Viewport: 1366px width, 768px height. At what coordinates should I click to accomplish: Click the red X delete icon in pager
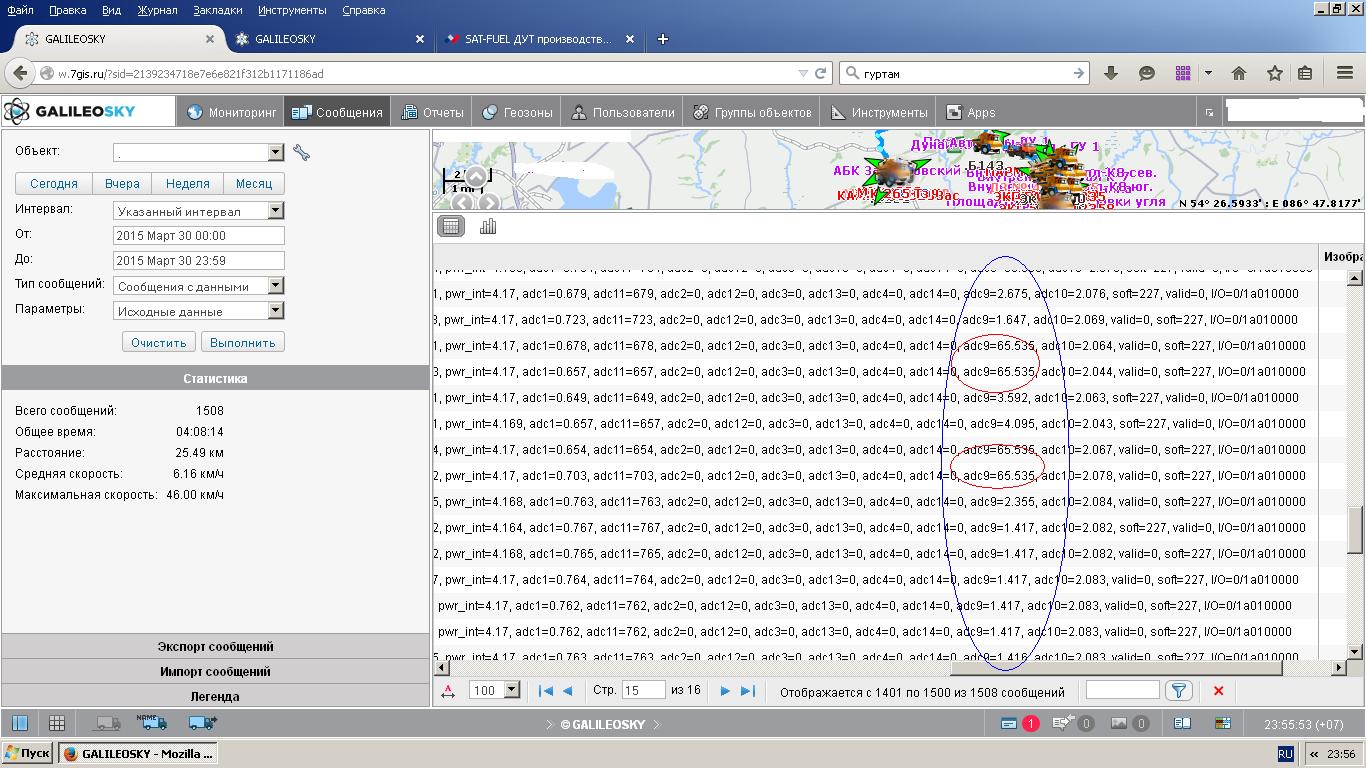coord(1218,690)
